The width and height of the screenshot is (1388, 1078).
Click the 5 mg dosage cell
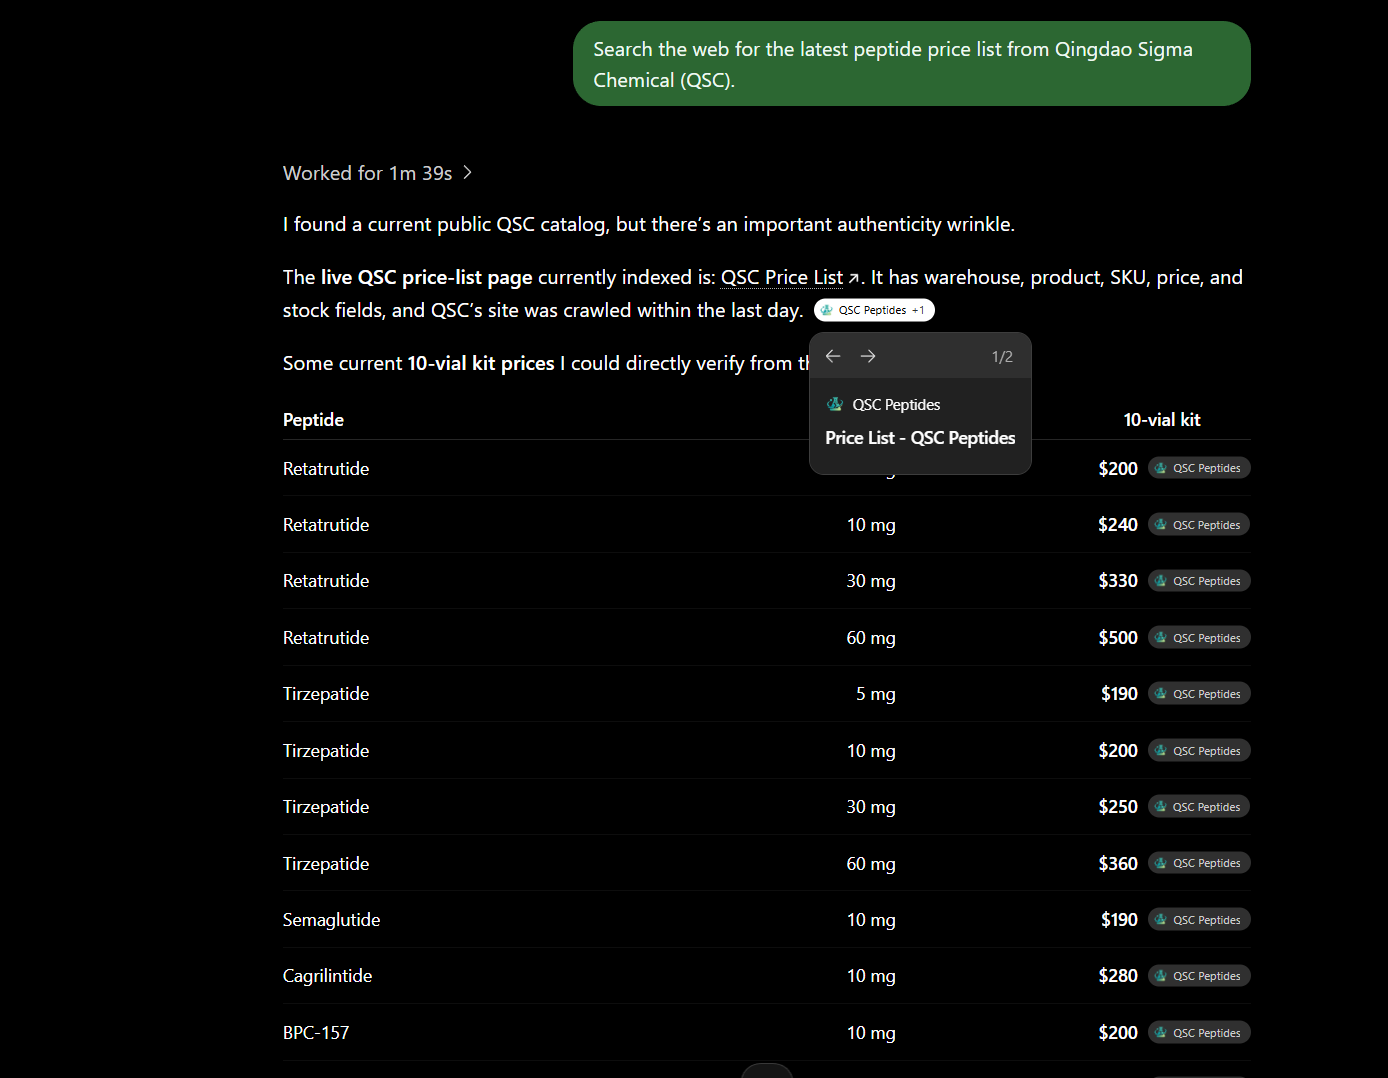coord(876,694)
